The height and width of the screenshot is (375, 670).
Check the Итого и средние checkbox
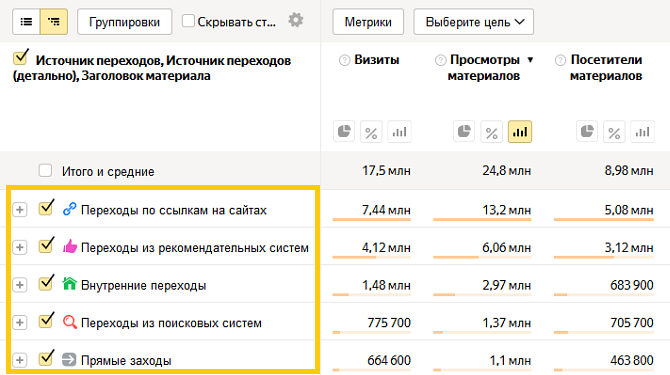click(x=45, y=170)
